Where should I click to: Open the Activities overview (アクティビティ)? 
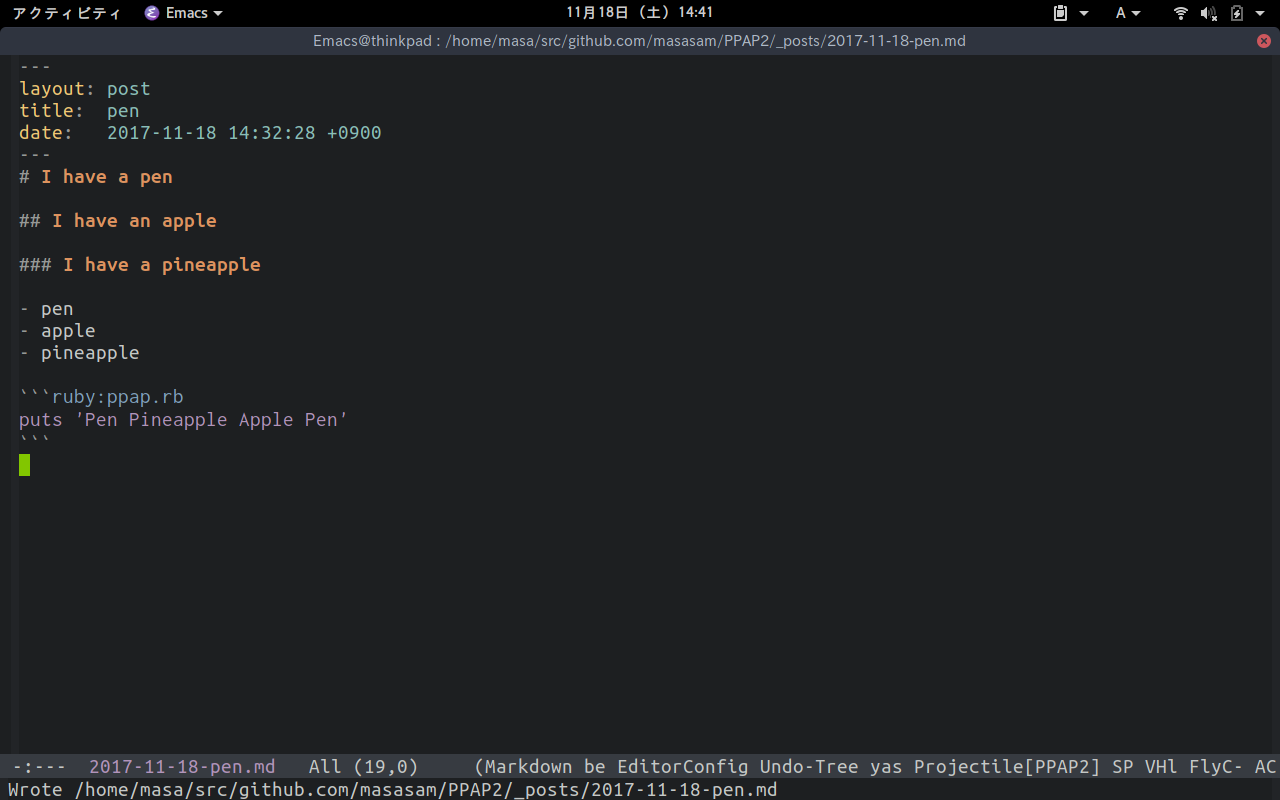66,13
